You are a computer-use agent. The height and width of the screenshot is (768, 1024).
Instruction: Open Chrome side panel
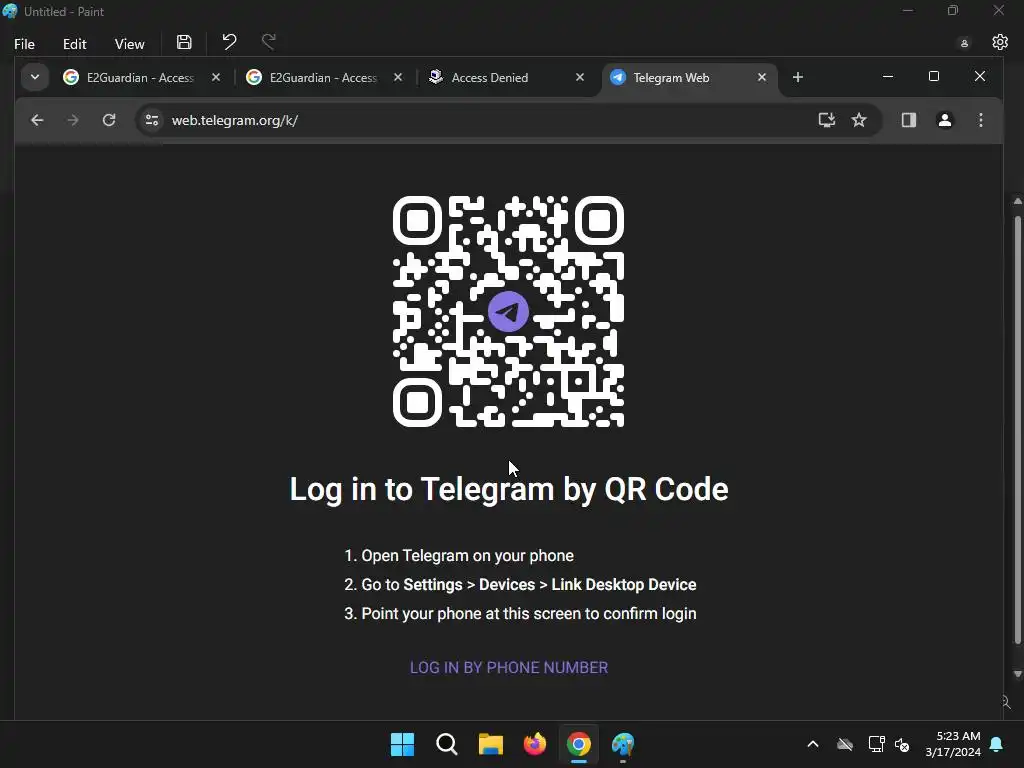tap(908, 120)
